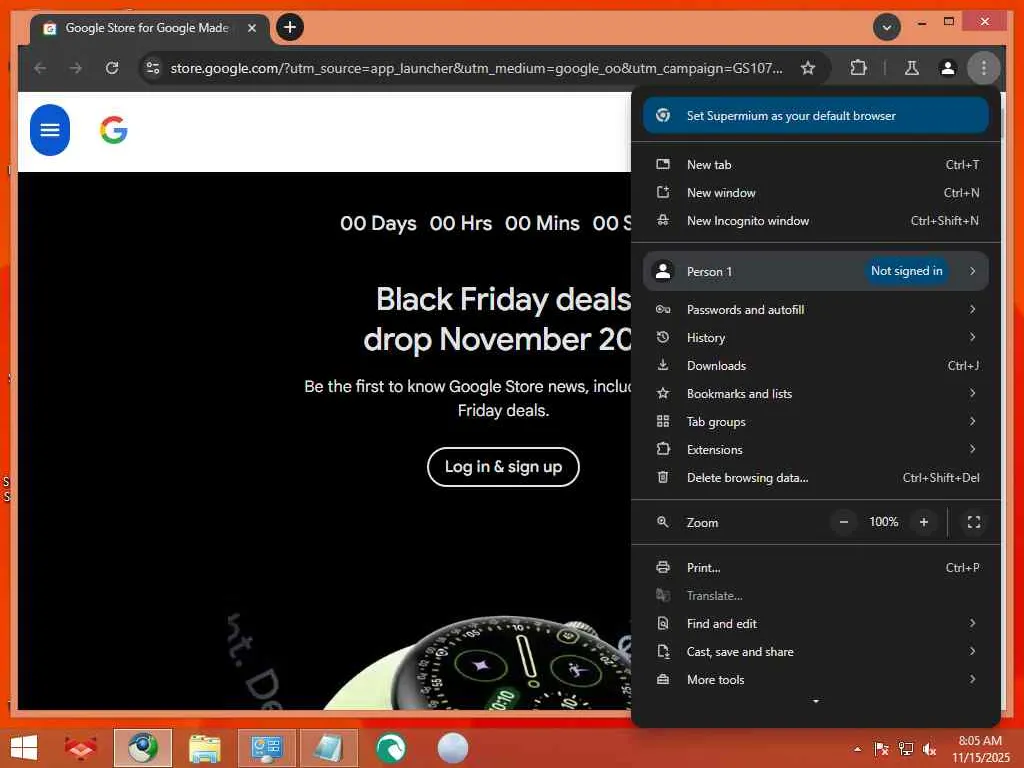Open Cast, save and share submenu
This screenshot has height=768, width=1024.
coord(816,652)
